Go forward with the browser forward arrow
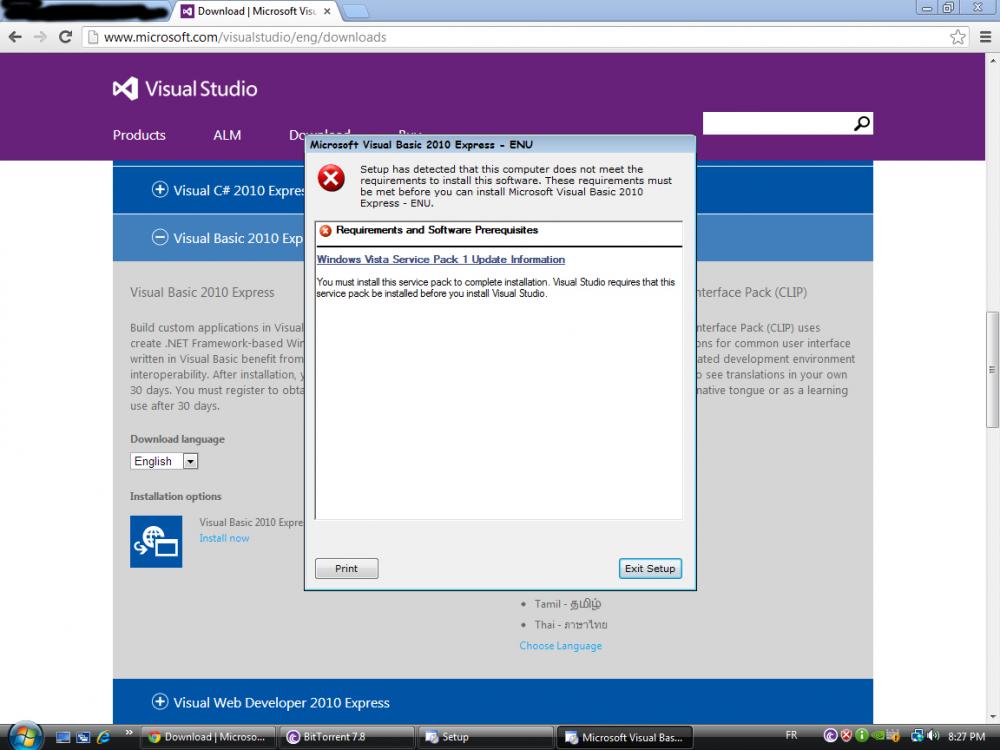The image size is (1000, 750). tap(40, 37)
